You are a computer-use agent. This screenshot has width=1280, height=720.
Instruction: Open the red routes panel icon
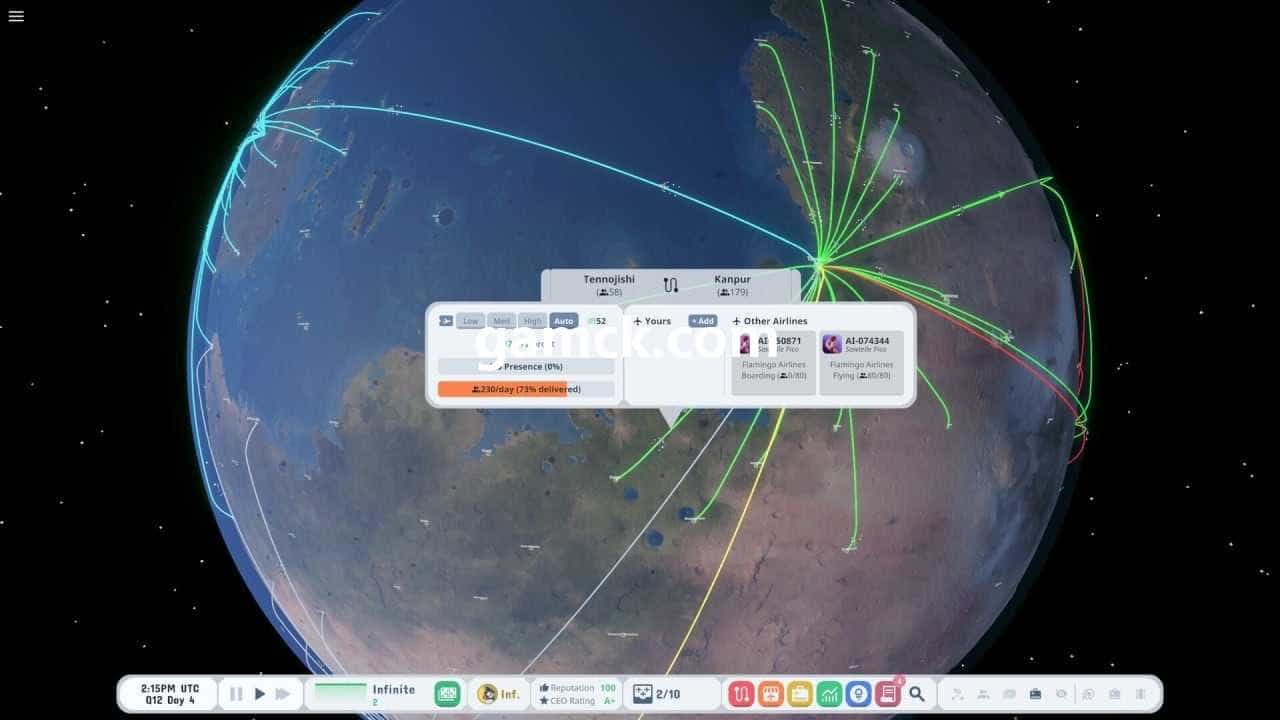[742, 694]
